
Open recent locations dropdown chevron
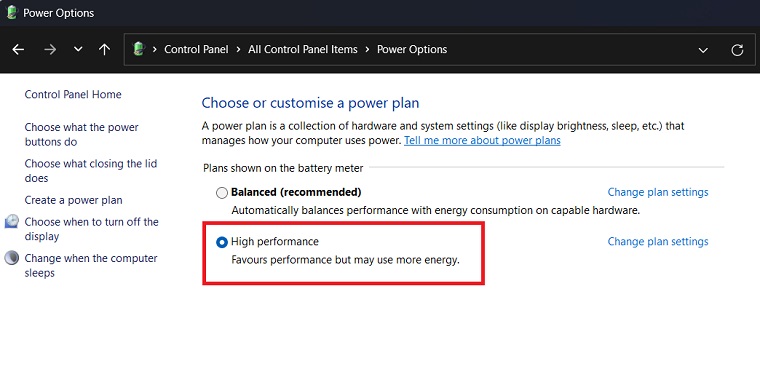(78, 49)
